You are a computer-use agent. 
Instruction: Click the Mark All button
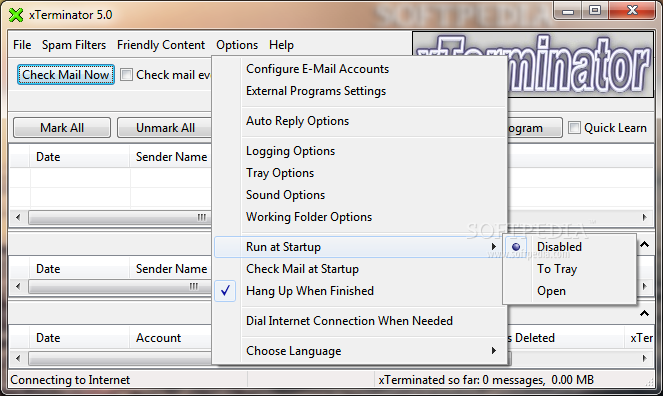pos(62,128)
